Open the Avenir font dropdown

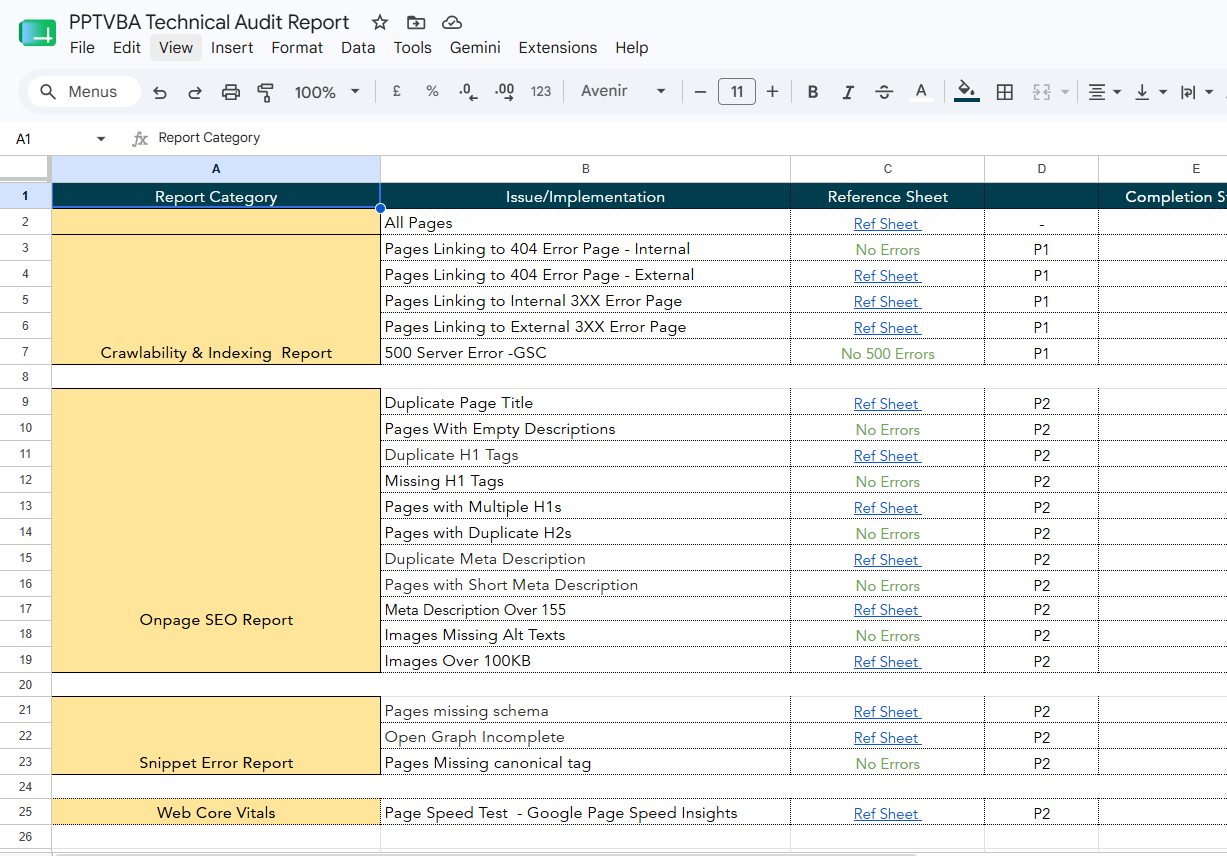point(624,91)
